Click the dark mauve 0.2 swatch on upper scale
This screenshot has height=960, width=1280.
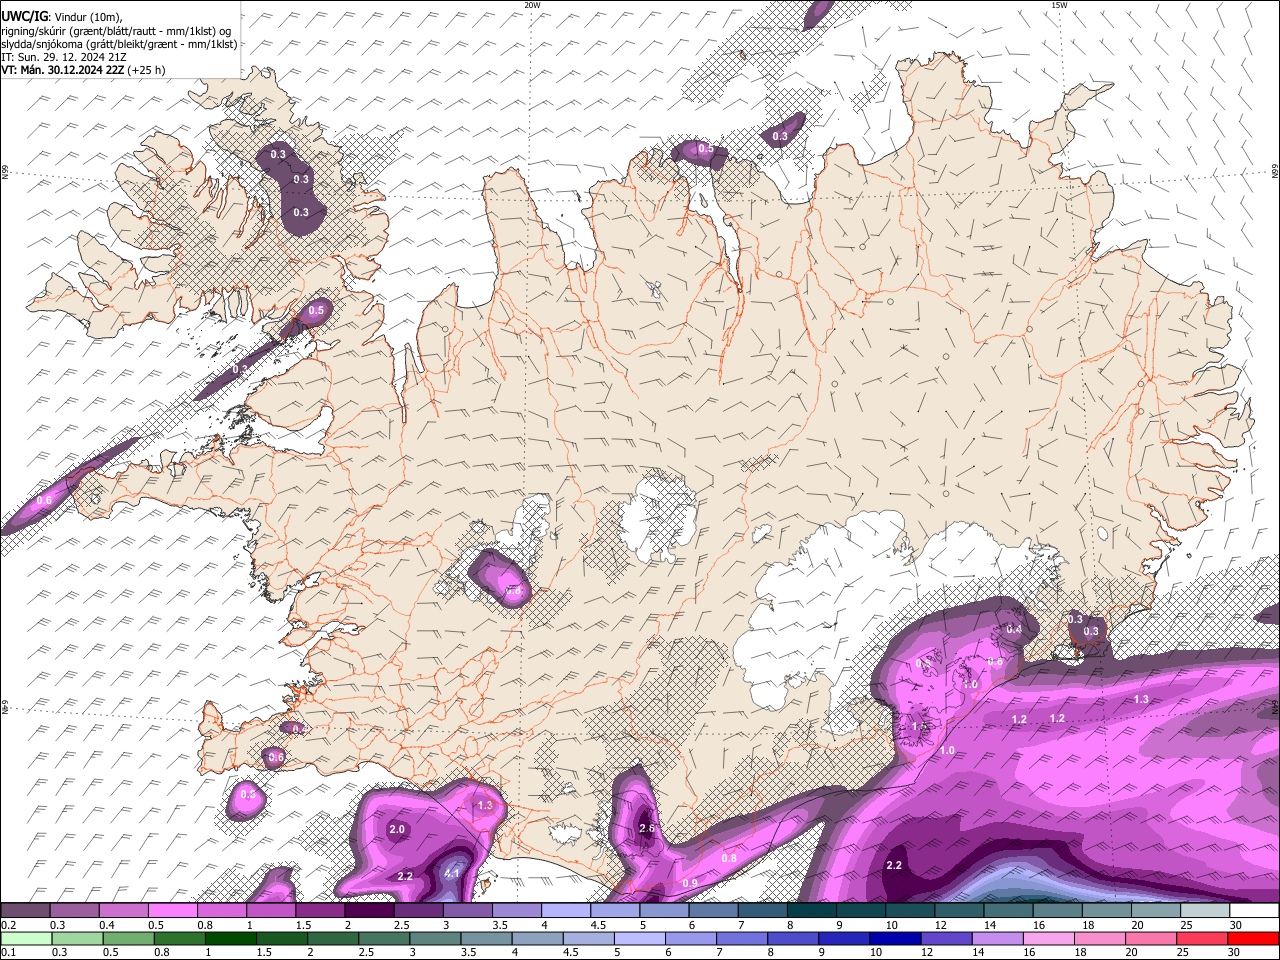[25, 911]
